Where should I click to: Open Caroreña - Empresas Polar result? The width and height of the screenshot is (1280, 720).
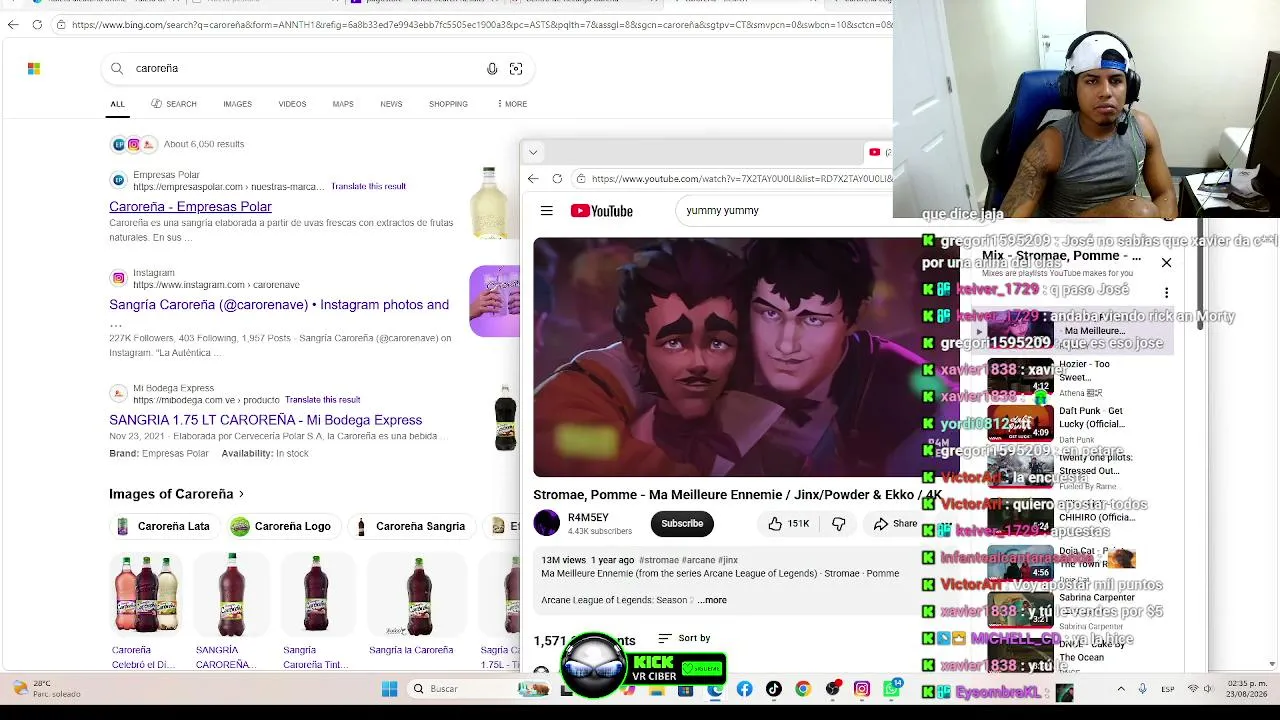[x=190, y=207]
